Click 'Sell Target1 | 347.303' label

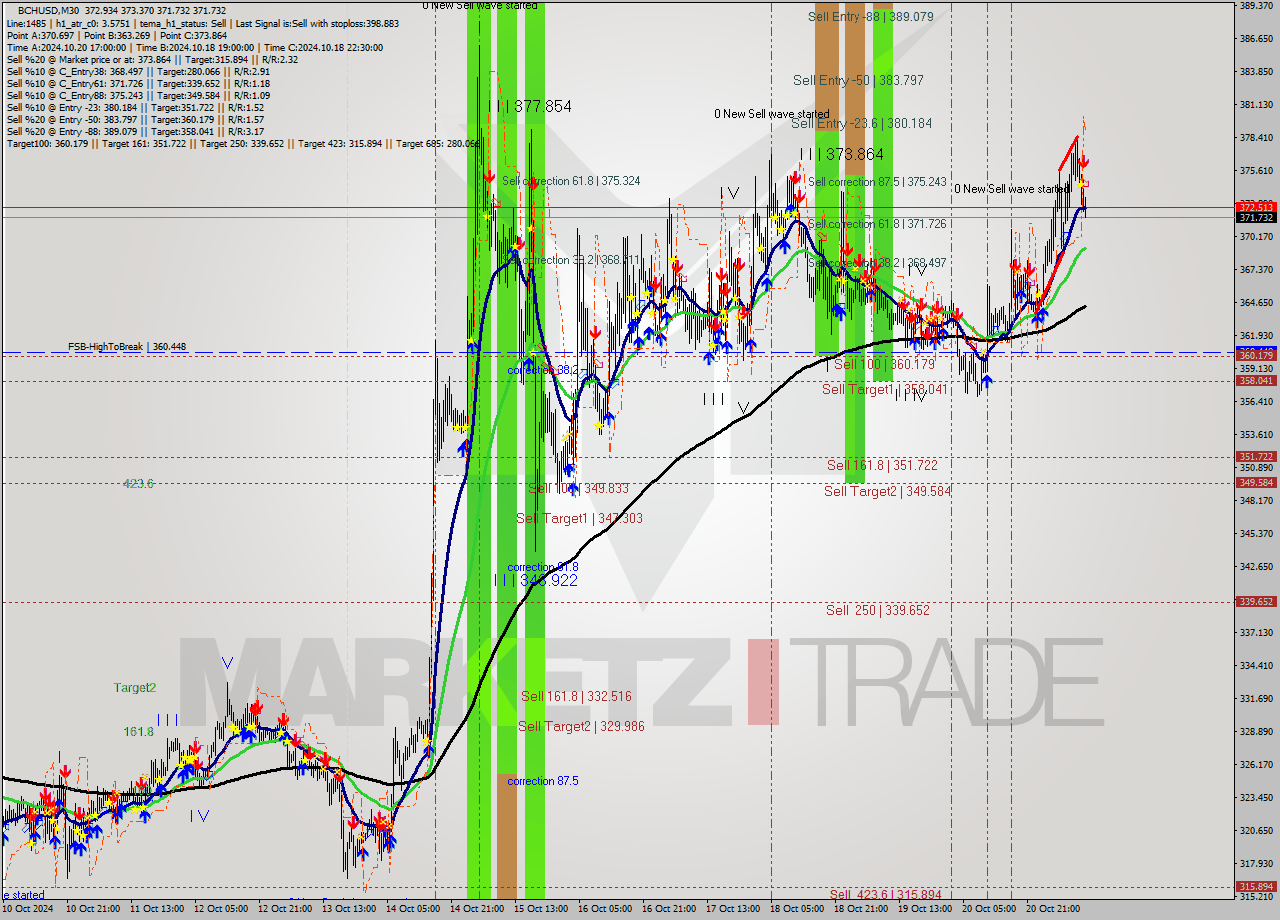pyautogui.click(x=579, y=519)
